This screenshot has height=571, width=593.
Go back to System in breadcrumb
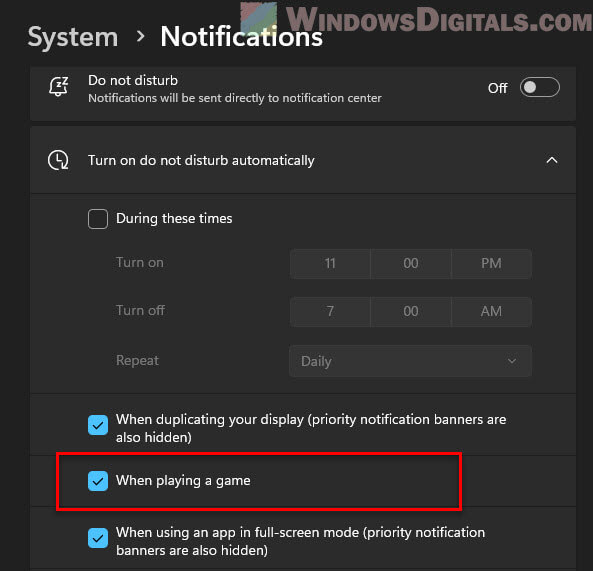coord(73,37)
